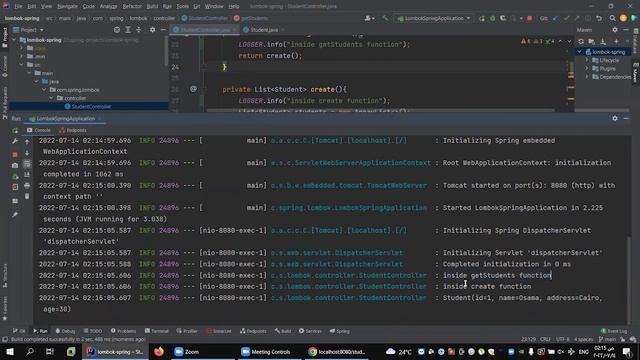Click select opened file icon in Project panel
The width and height of the screenshot is (640, 360).
(117, 30)
